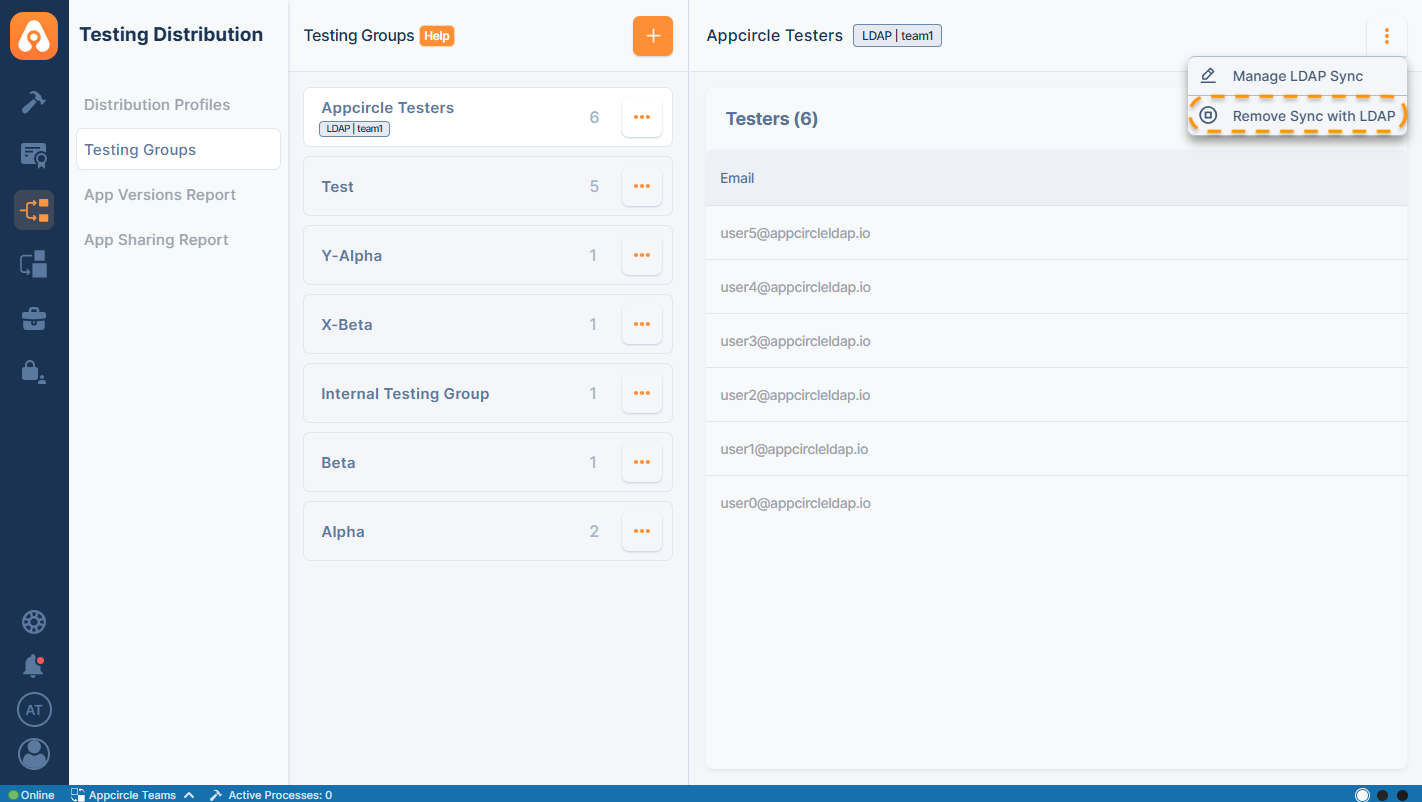Open the lock and user sidebar icon
Screen dimensions: 1422x802
(34, 372)
